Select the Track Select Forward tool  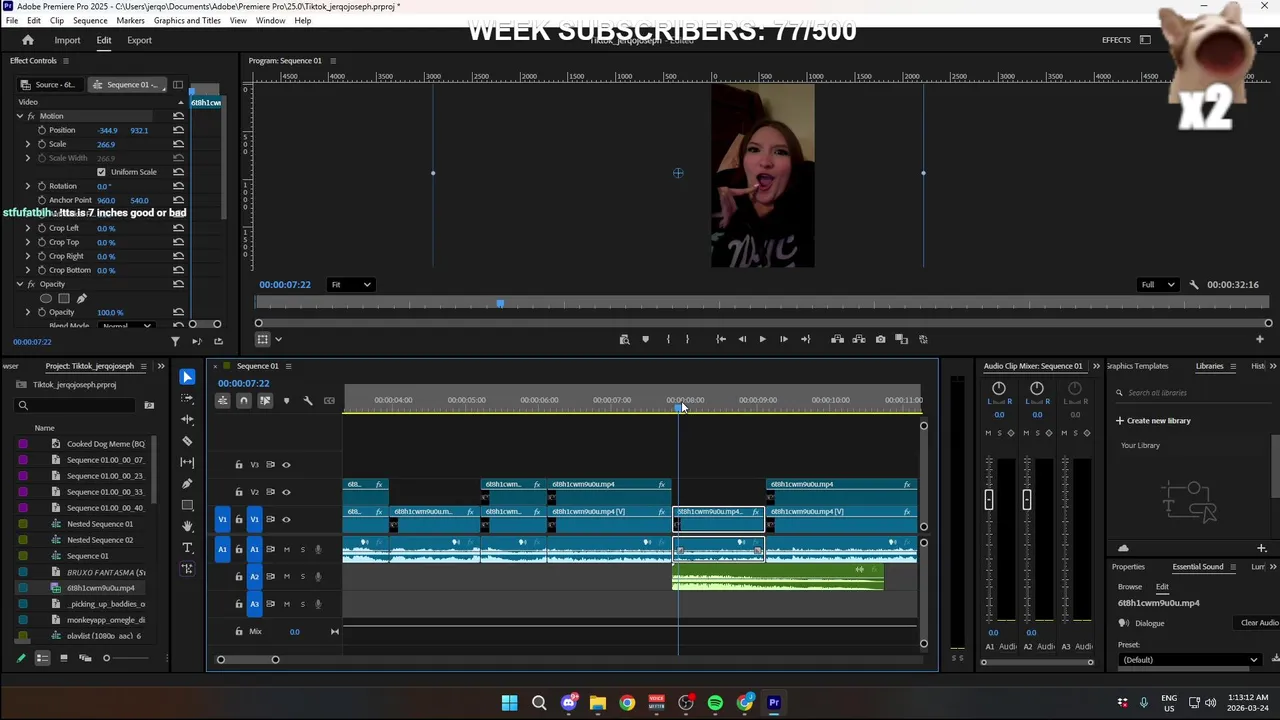point(187,398)
